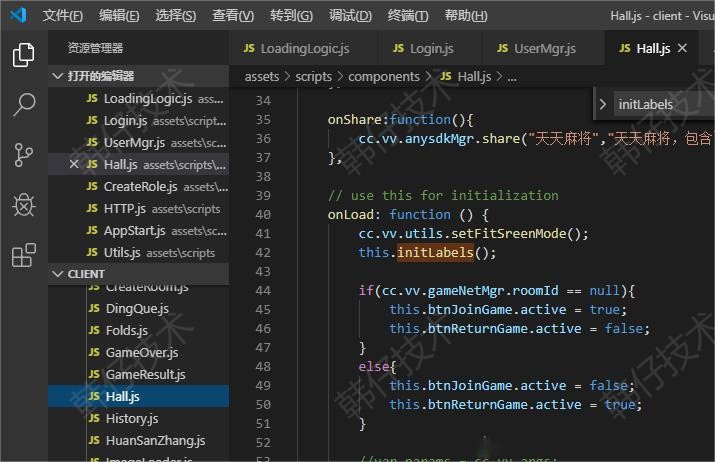The width and height of the screenshot is (715, 462).
Task: Open the 转到(G) menu
Action: coord(291,16)
